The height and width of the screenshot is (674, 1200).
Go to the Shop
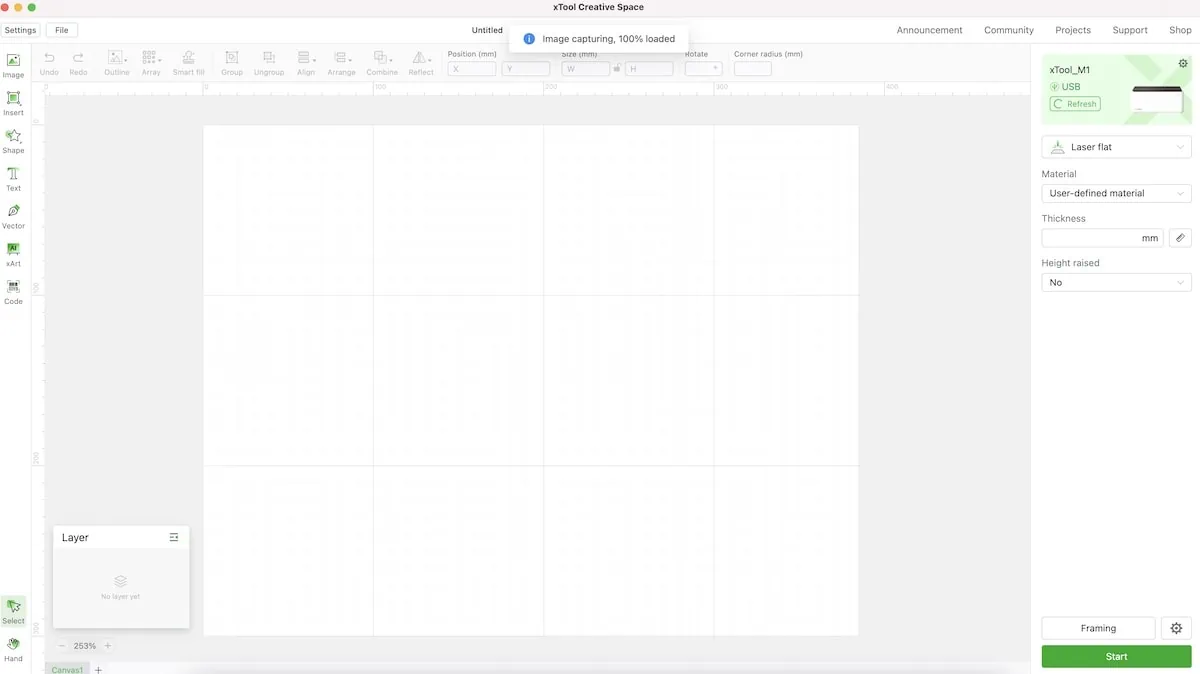1180,30
